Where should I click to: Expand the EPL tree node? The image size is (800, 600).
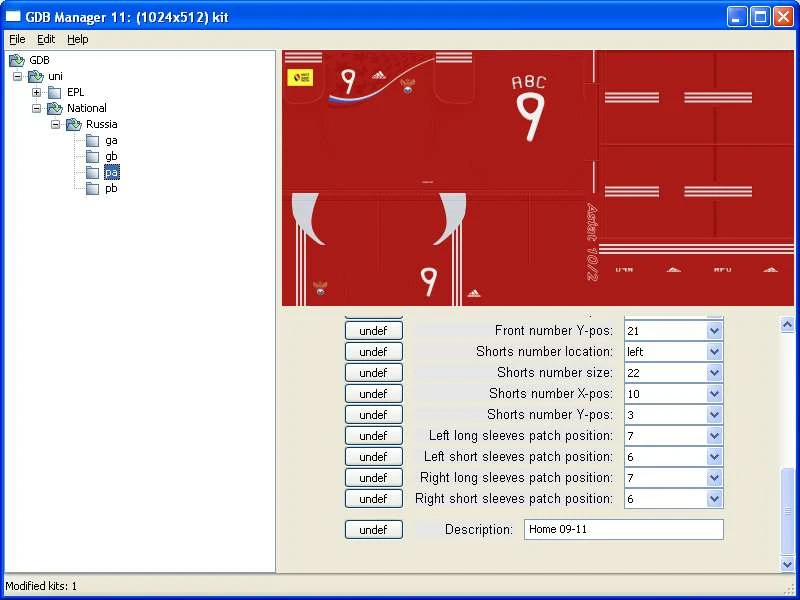click(34, 92)
